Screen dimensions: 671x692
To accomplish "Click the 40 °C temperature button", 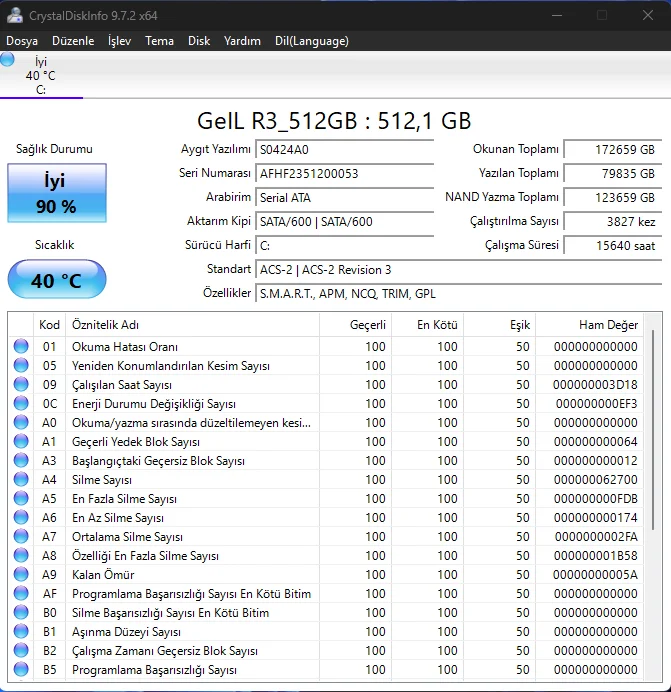I will [56, 280].
